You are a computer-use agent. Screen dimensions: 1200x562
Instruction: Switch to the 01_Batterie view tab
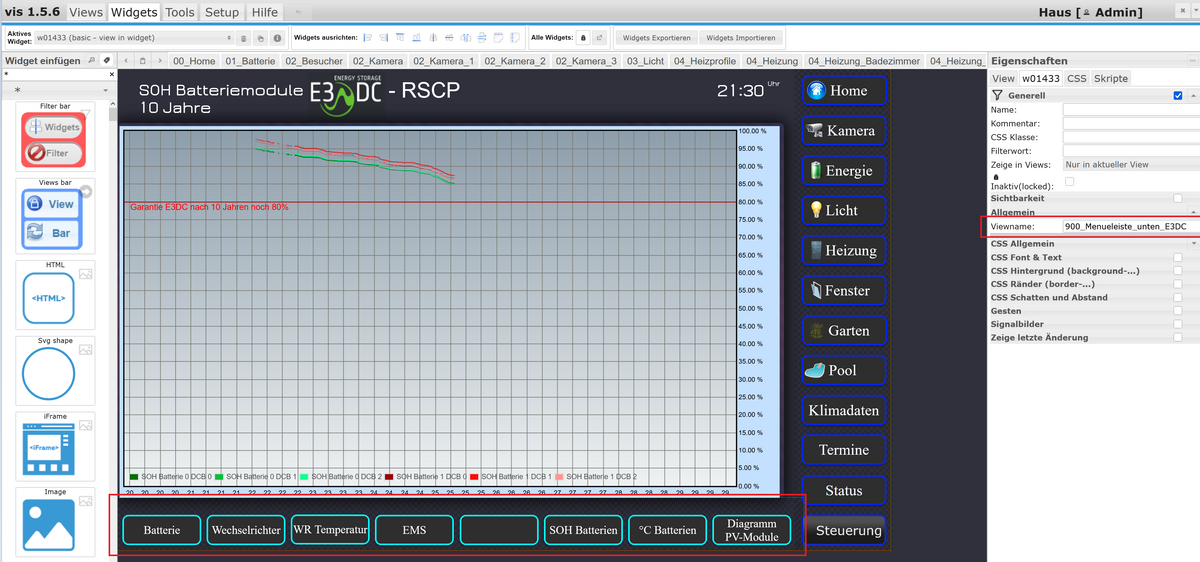point(250,61)
